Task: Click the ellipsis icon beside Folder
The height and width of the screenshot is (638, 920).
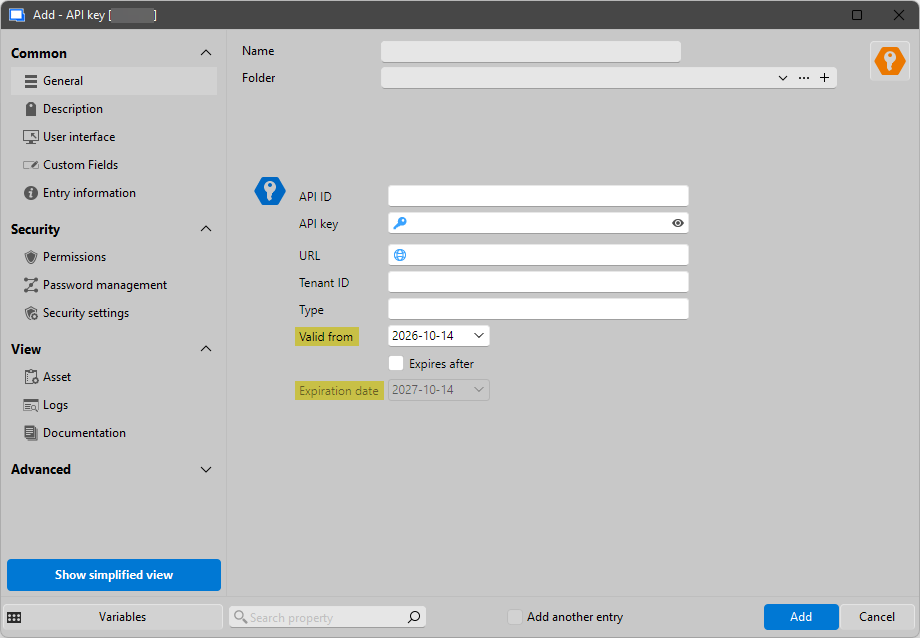Action: [x=804, y=77]
